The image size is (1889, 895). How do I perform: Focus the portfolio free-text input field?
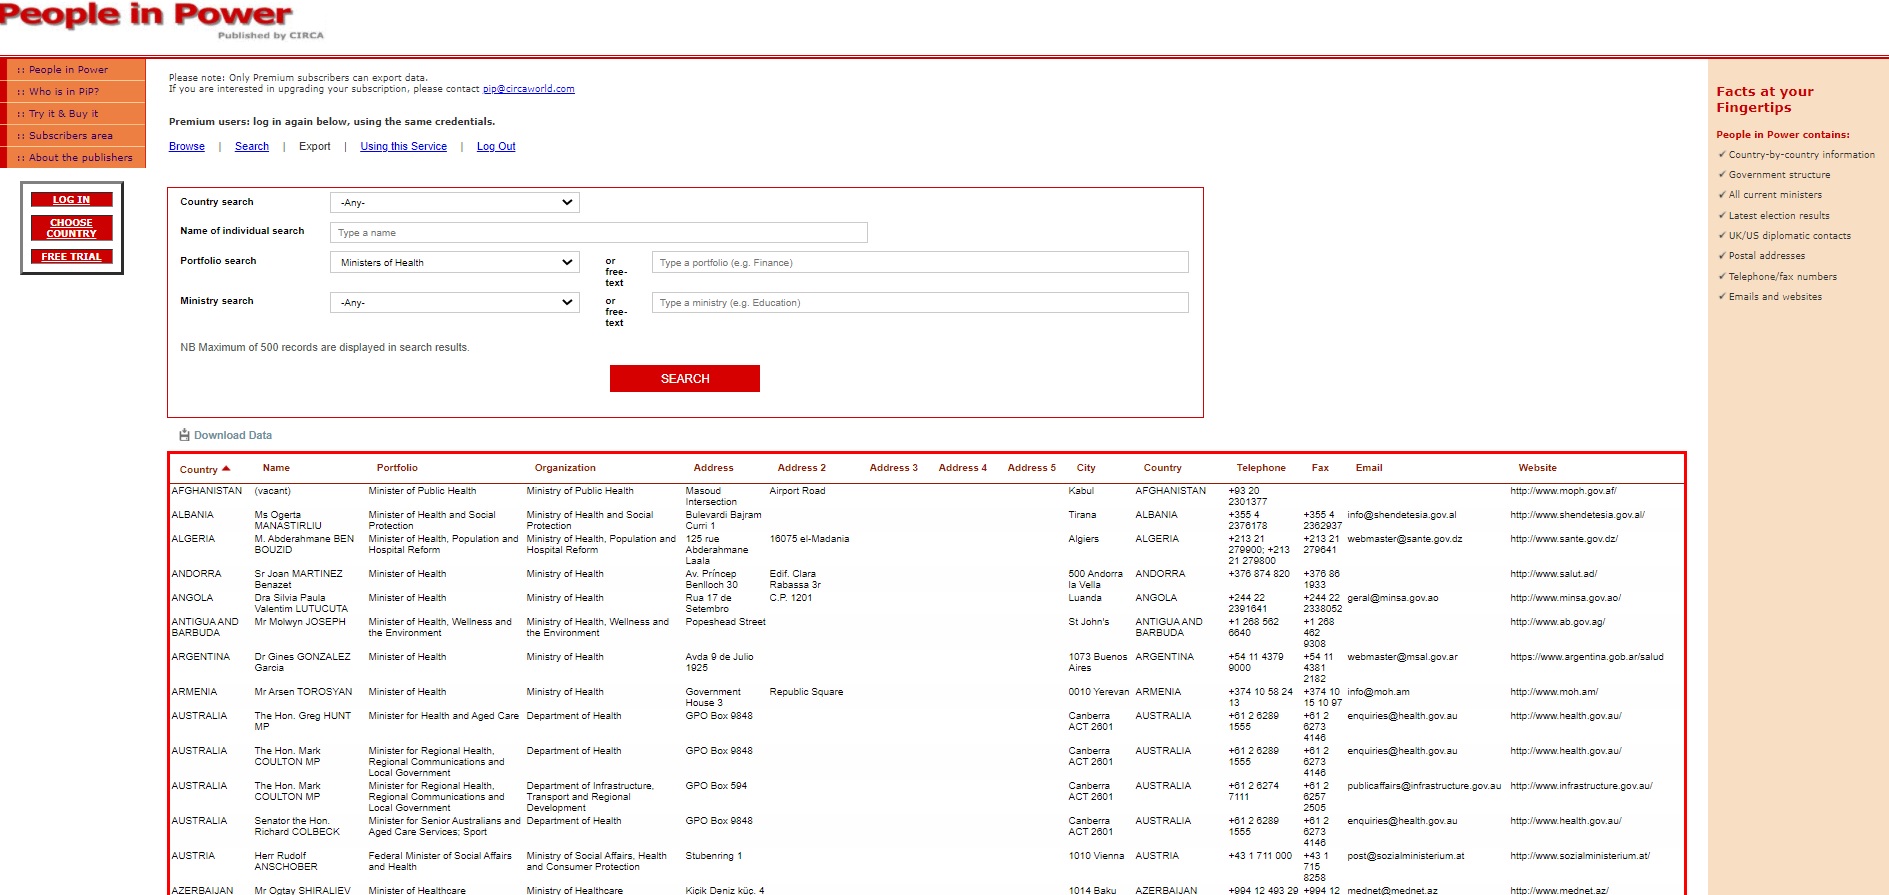(x=920, y=262)
